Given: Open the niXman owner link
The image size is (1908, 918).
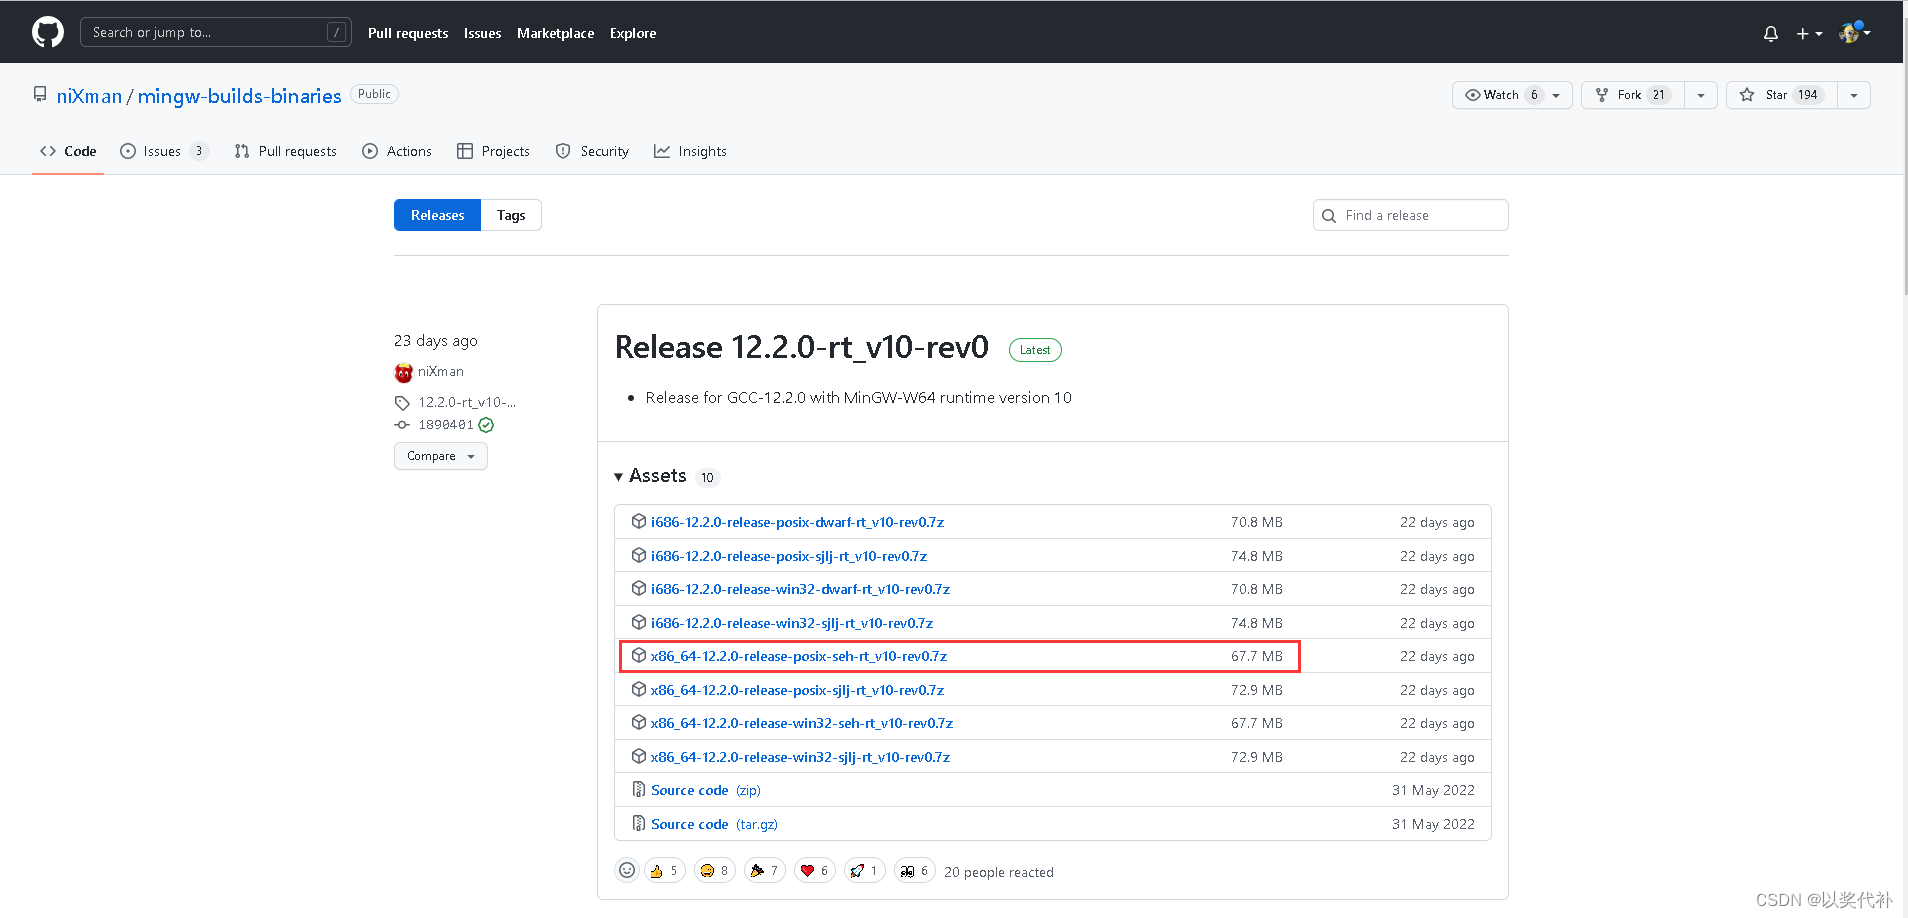Looking at the screenshot, I should [x=89, y=96].
